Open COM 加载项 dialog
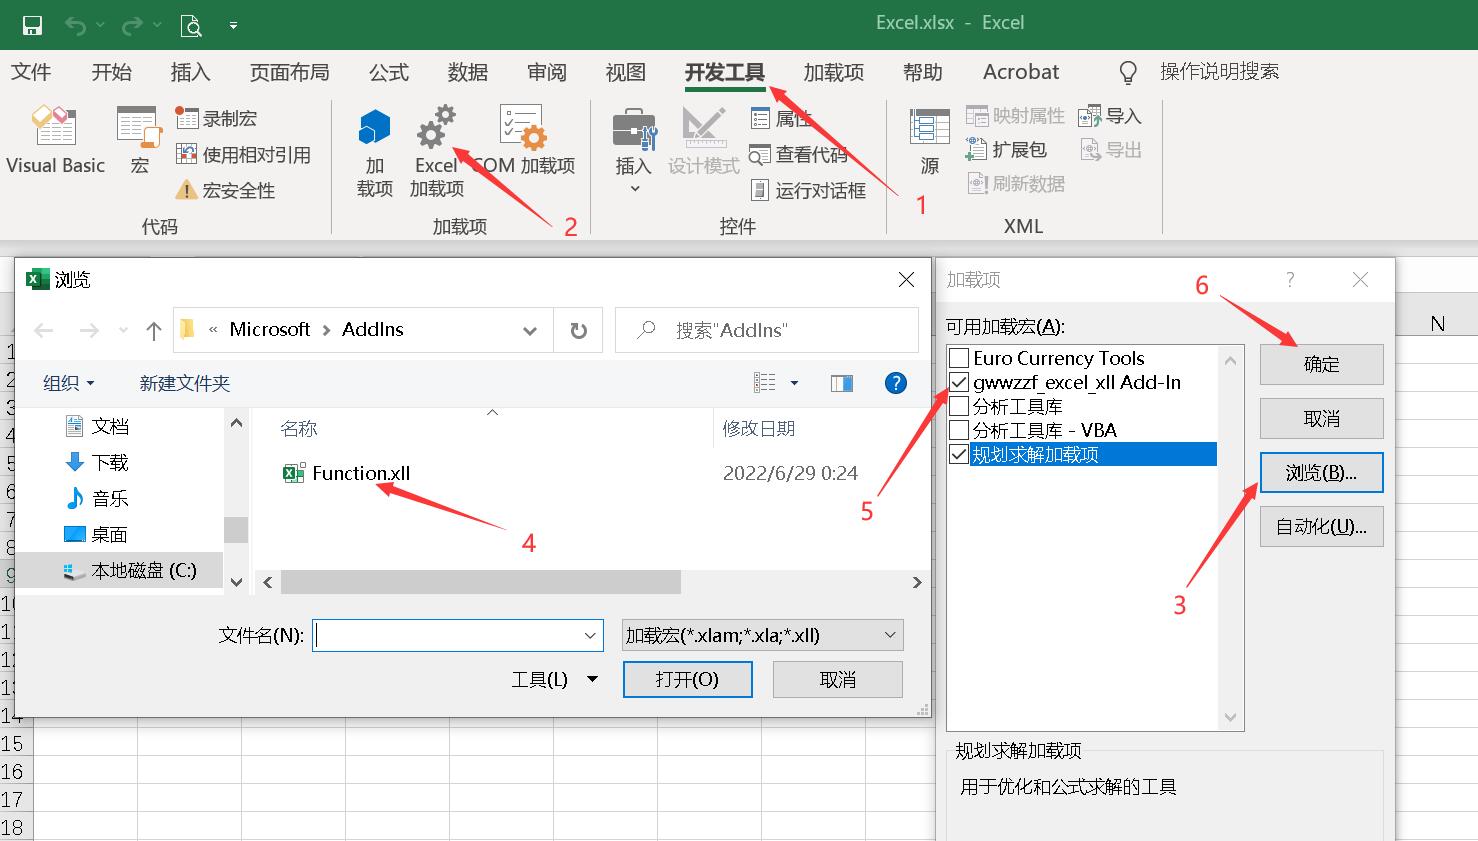The height and width of the screenshot is (841, 1478). click(x=523, y=141)
